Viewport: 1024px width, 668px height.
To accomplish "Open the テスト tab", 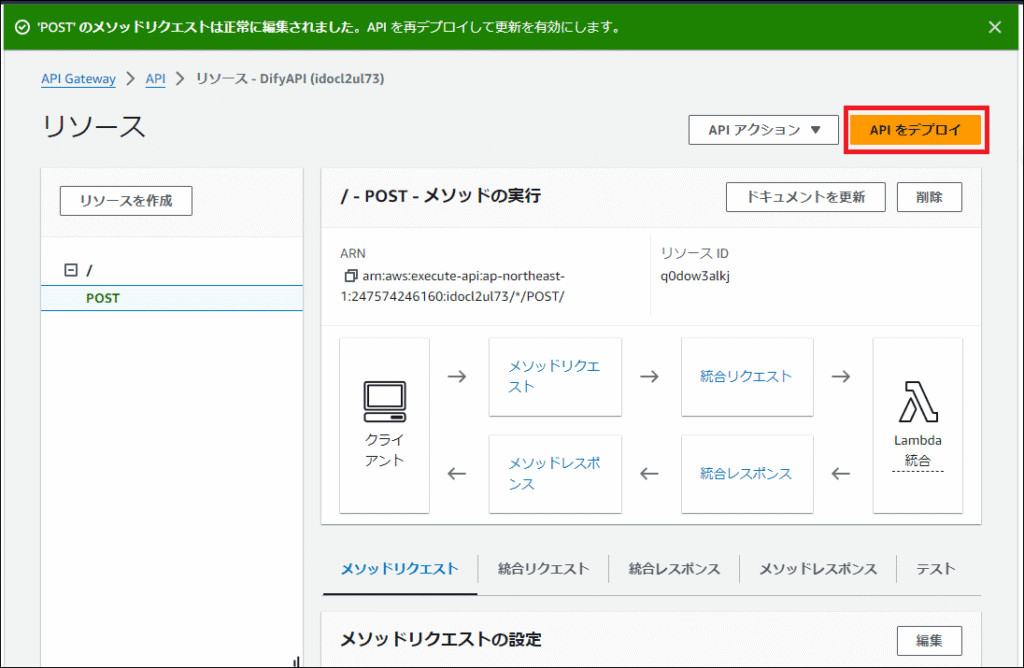I will (935, 569).
